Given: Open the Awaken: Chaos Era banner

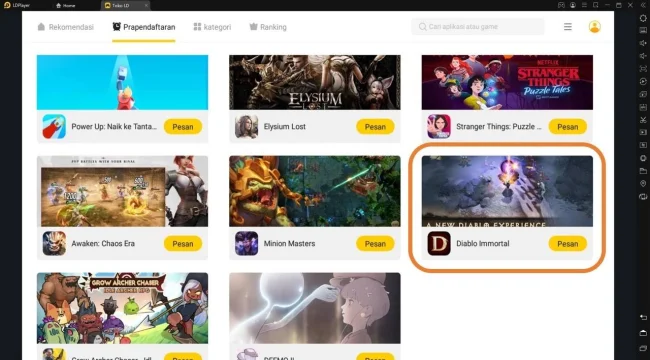Looking at the screenshot, I should [x=122, y=191].
